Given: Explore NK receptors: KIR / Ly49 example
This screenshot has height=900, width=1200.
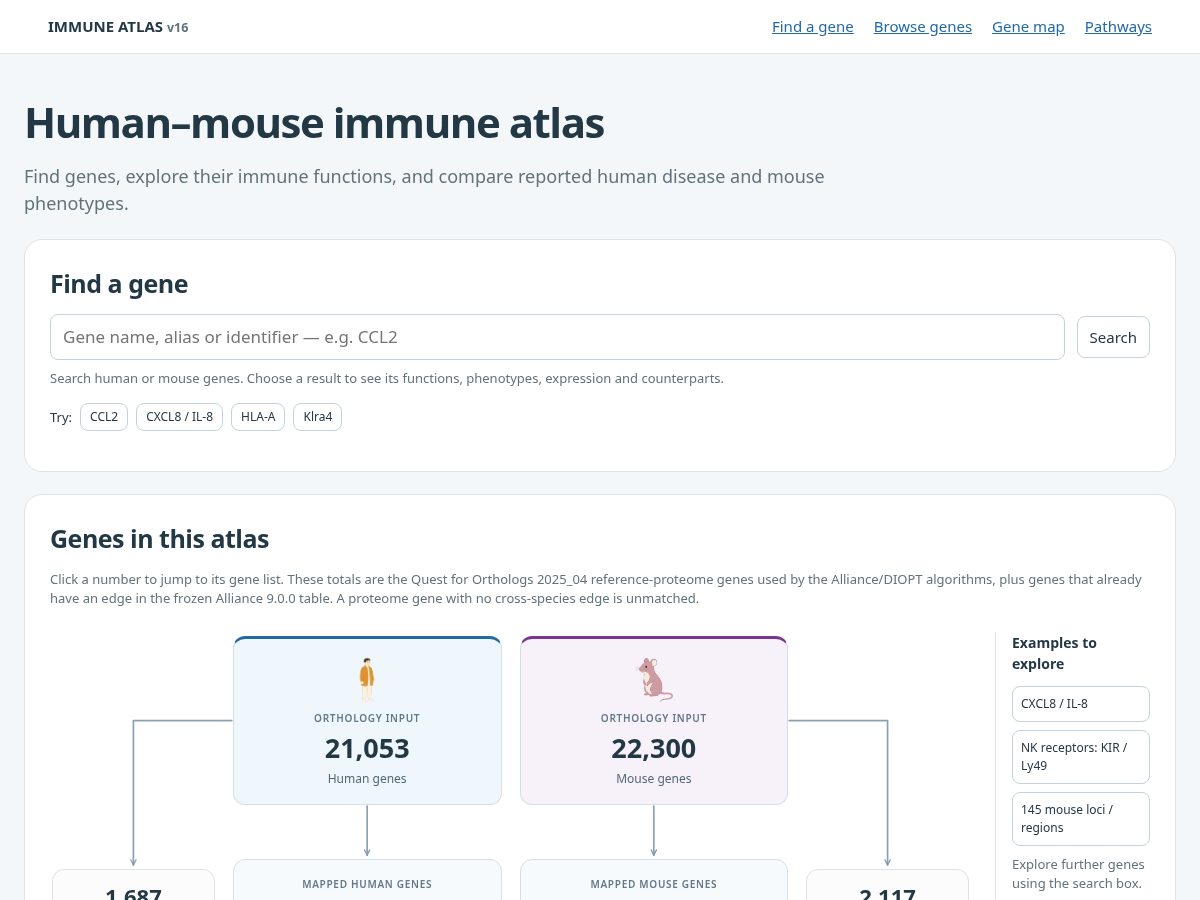Looking at the screenshot, I should pyautogui.click(x=1081, y=757).
